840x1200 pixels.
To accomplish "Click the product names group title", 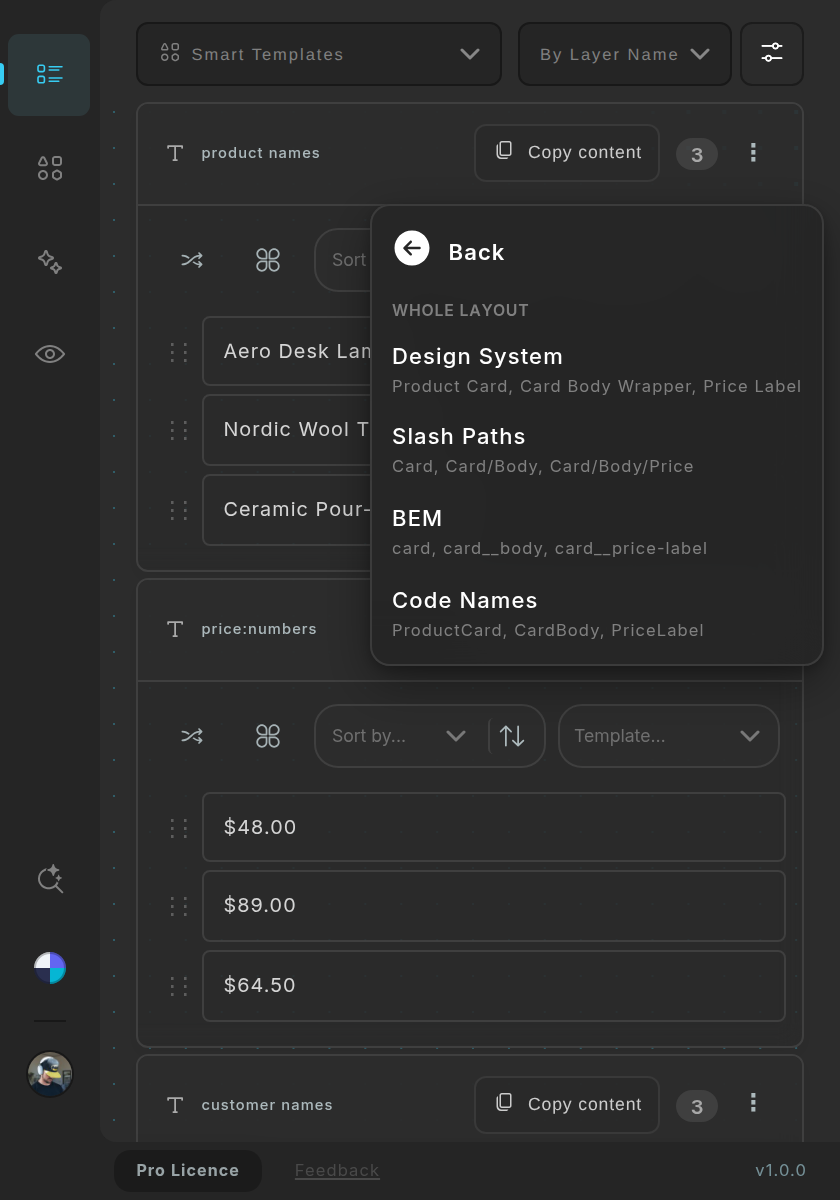I will 261,153.
